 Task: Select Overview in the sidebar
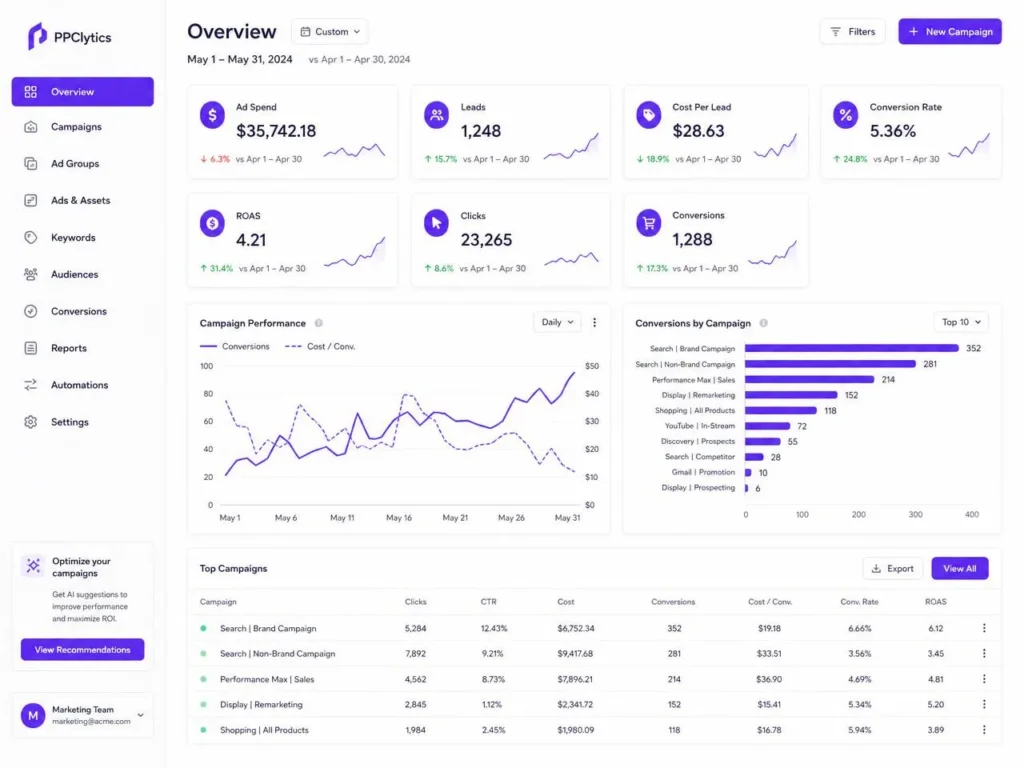pos(83,91)
